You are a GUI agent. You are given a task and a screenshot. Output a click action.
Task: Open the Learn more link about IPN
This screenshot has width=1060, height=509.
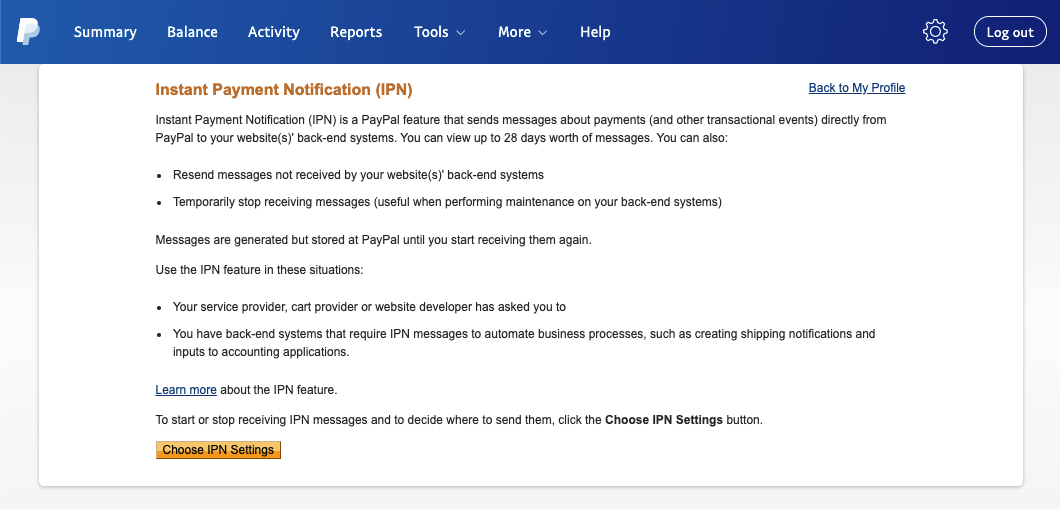(x=186, y=390)
